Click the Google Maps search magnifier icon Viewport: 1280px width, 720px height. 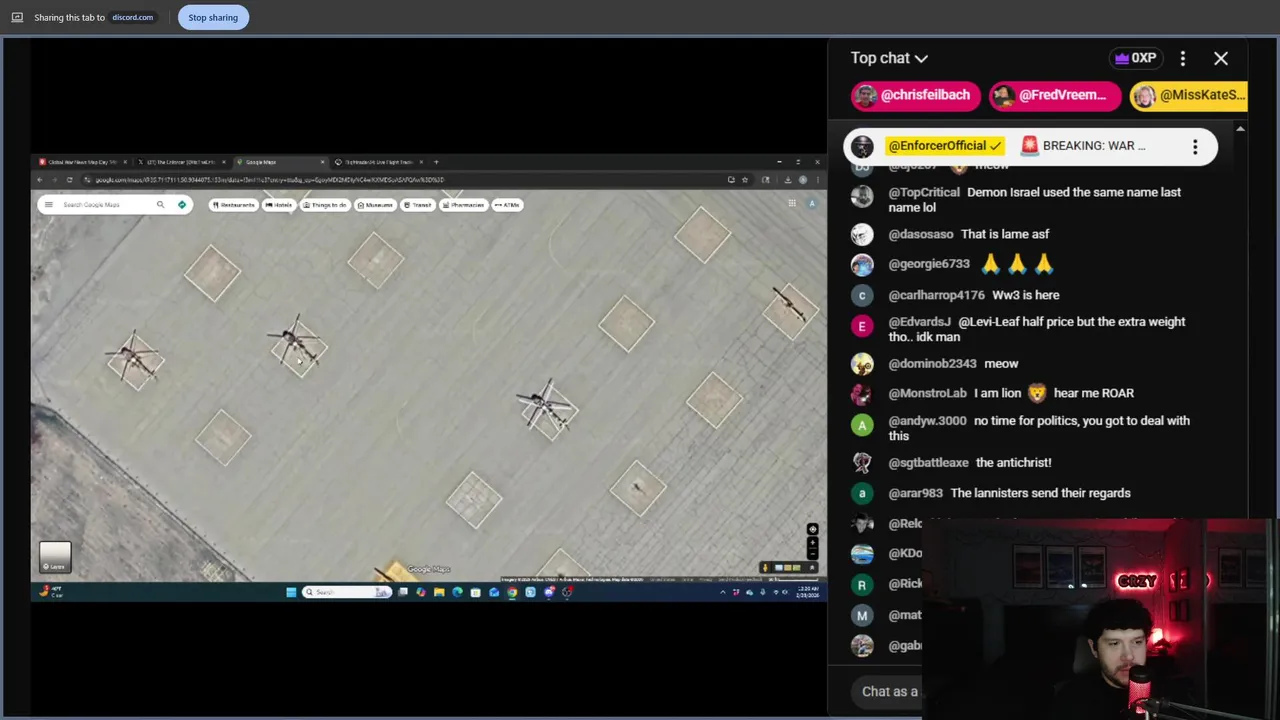[160, 205]
